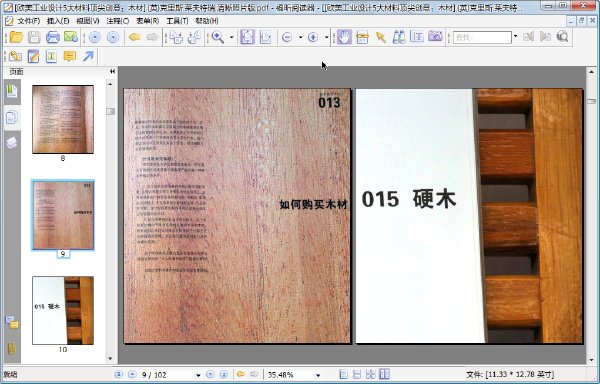Click the find next icon
Viewport: 600px width, 384px height.
[x=545, y=37]
